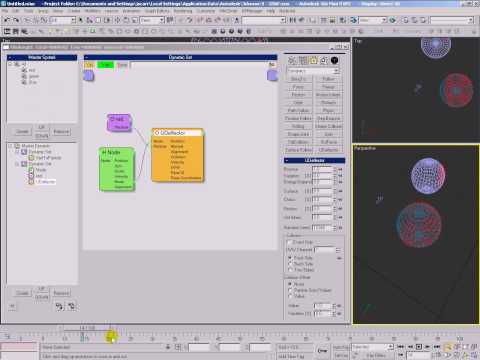Open the File menu

(x=5, y=11)
